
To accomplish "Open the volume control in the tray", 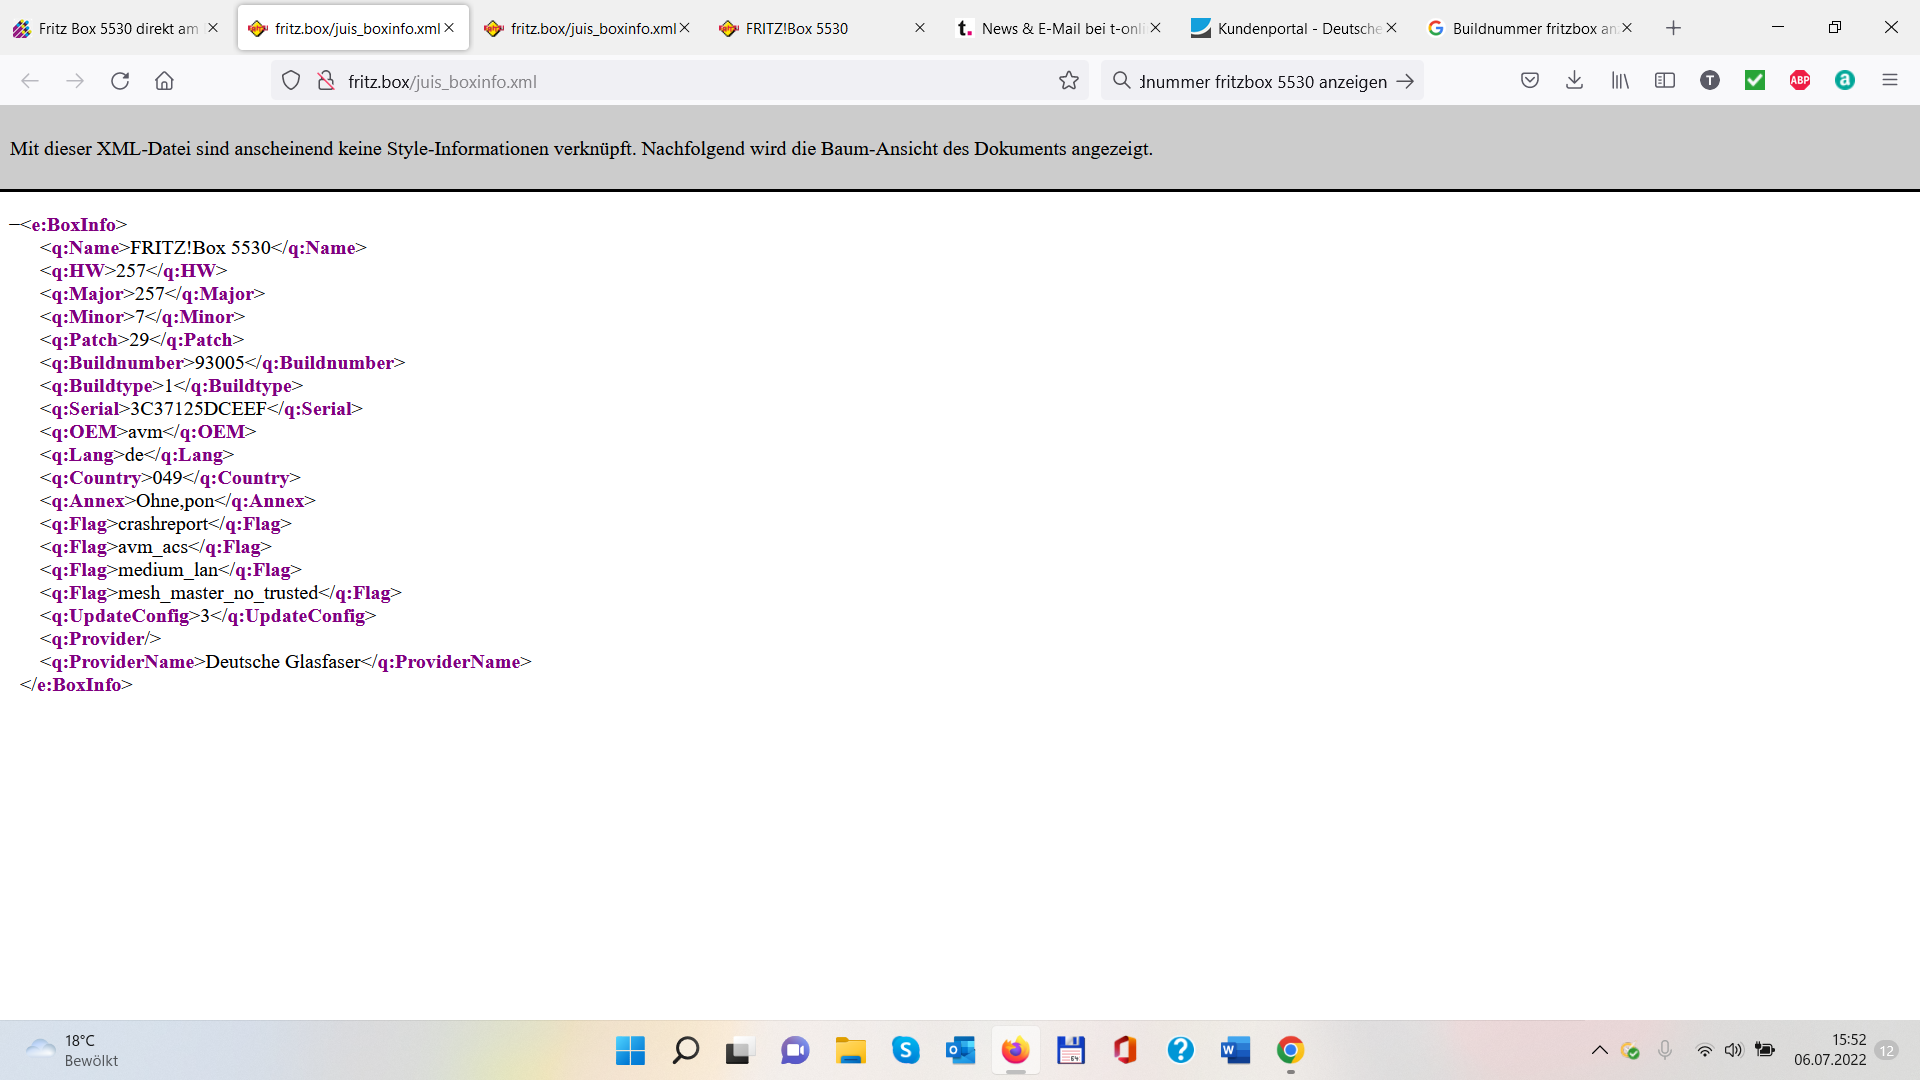I will coord(1733,1050).
